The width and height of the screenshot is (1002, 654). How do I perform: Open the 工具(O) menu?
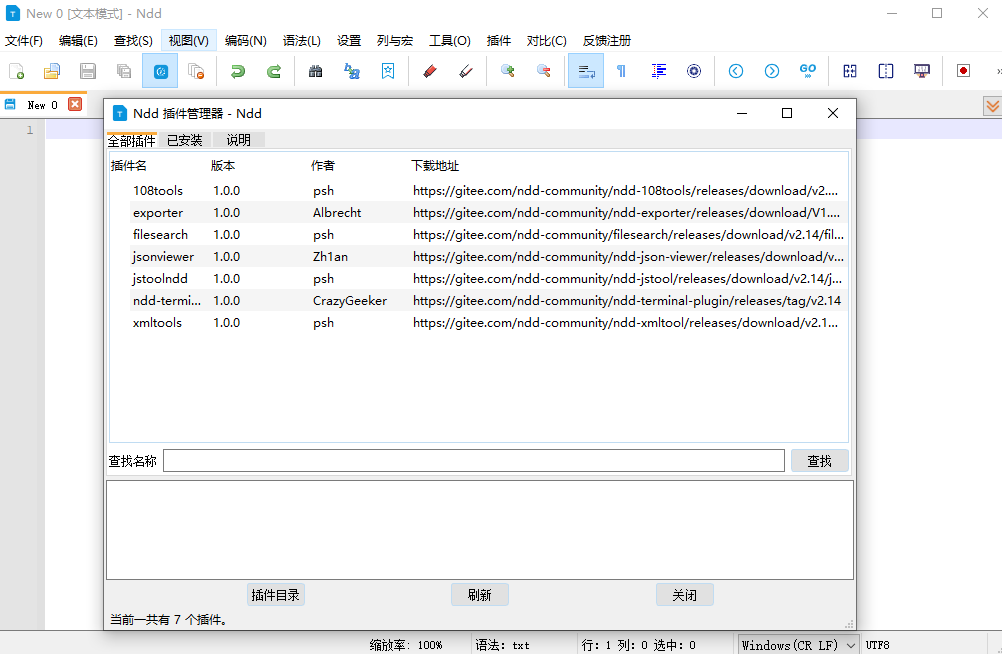click(450, 41)
